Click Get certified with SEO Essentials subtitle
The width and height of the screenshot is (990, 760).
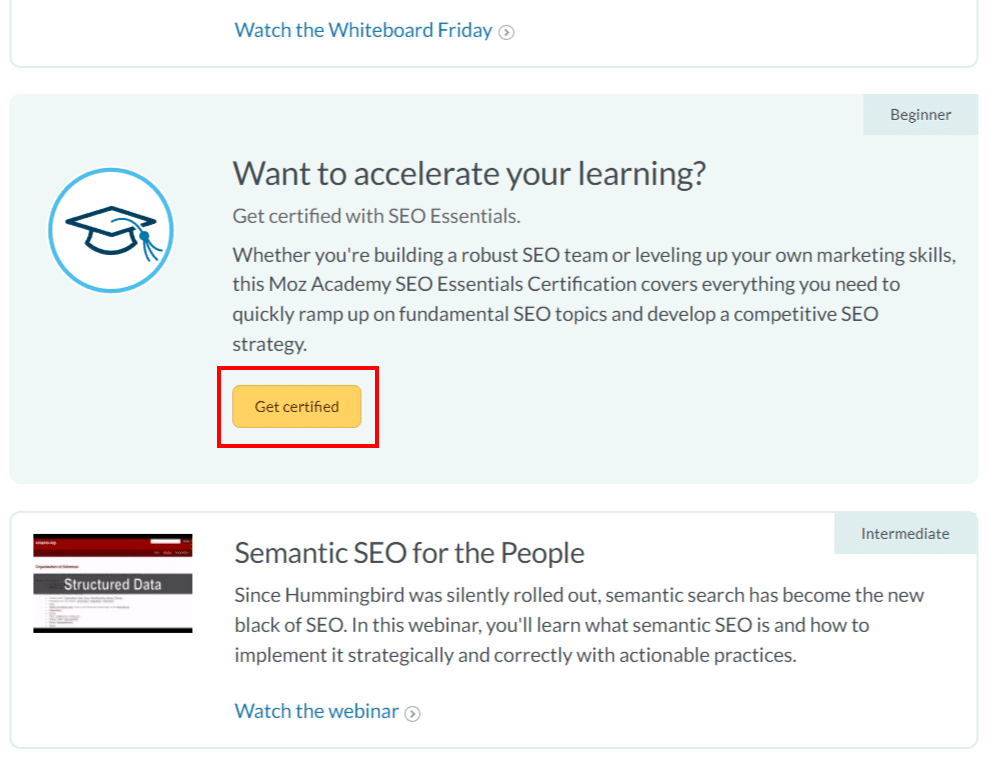click(376, 216)
